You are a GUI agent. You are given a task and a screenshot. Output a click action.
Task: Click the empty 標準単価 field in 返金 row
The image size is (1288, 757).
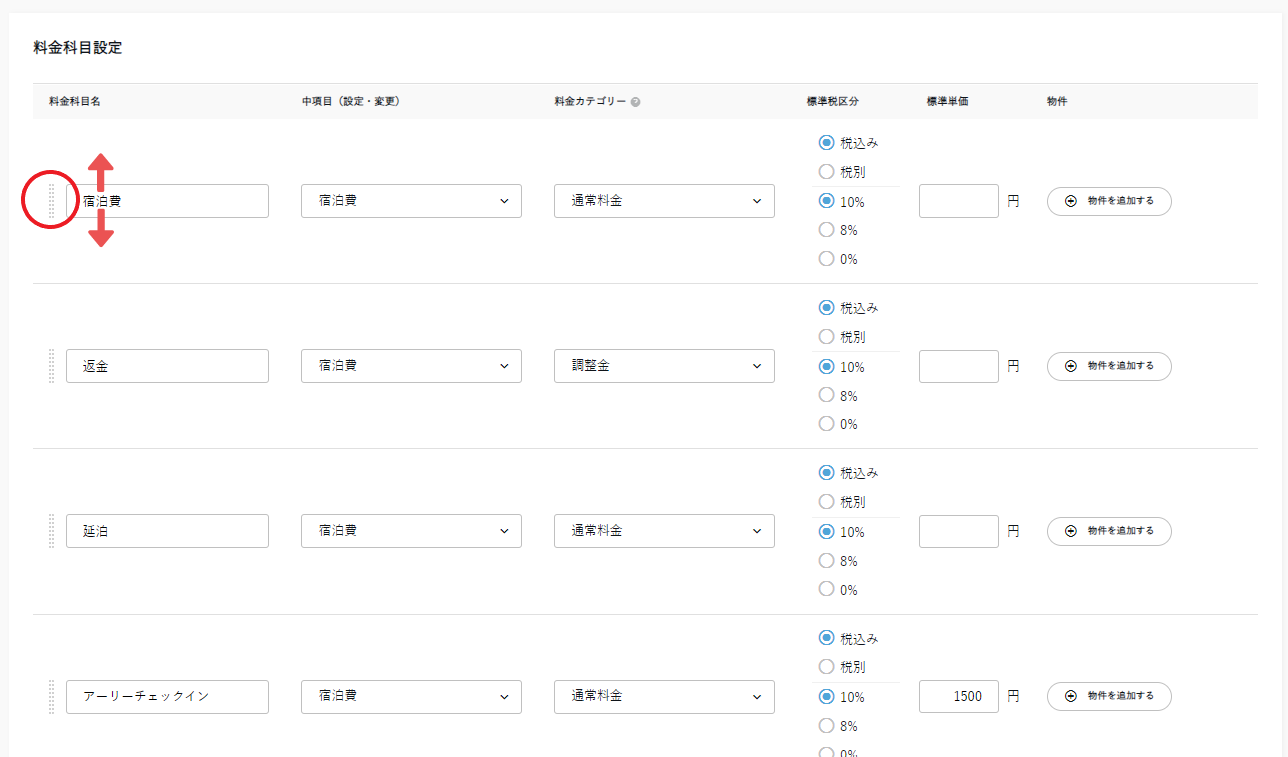[x=958, y=366]
